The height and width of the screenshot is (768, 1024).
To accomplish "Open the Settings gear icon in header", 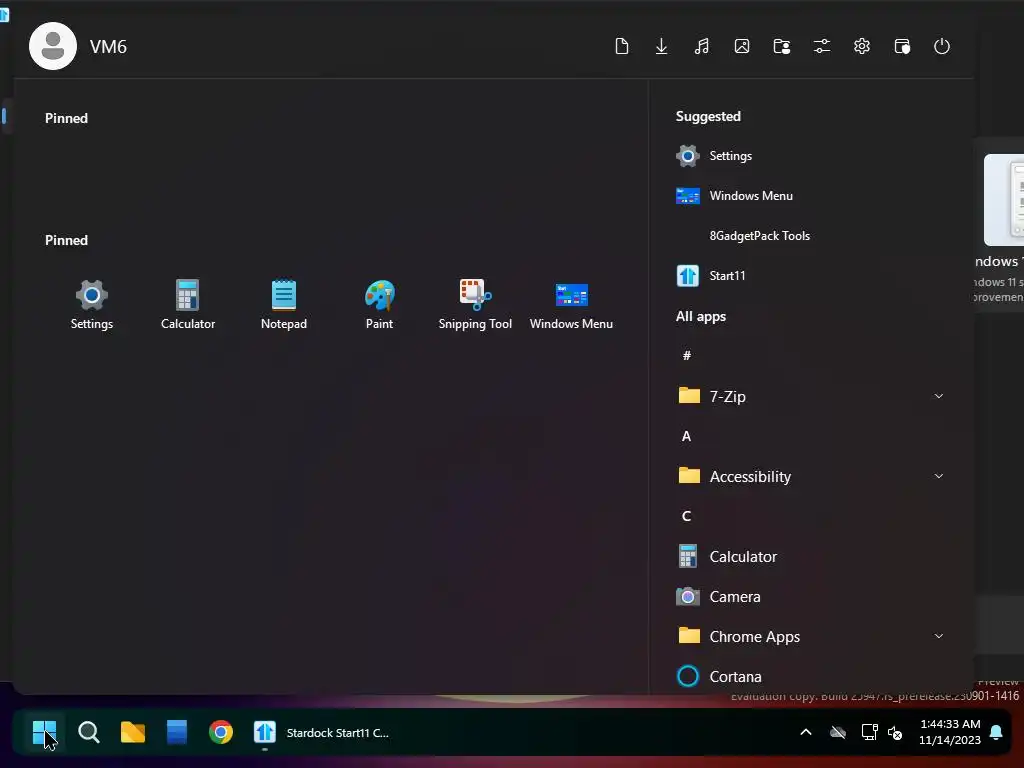I will coord(862,46).
